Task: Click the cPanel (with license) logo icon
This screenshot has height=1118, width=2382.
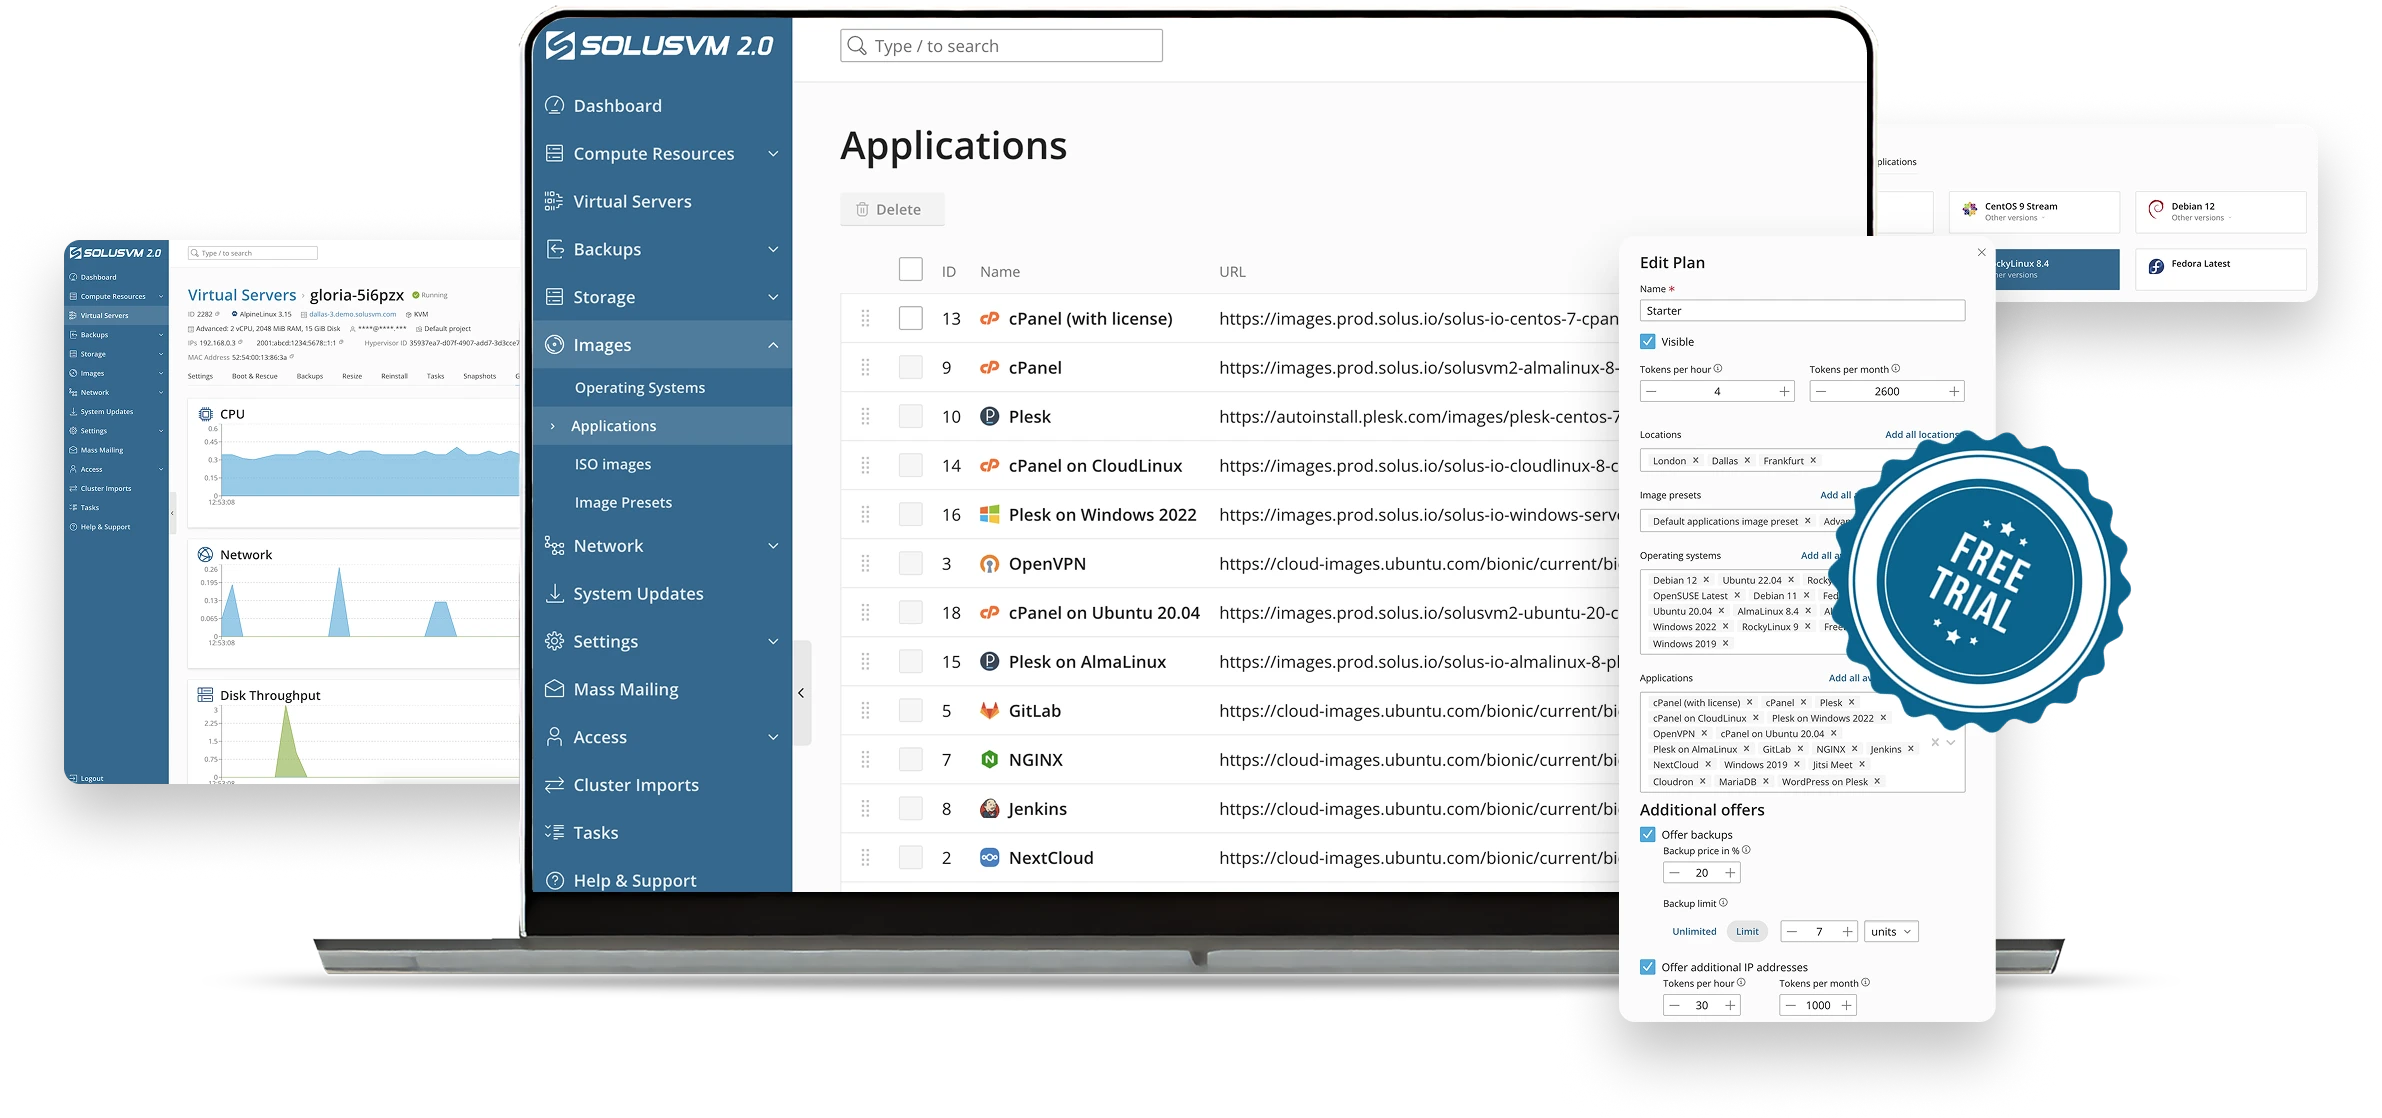Action: click(x=989, y=318)
